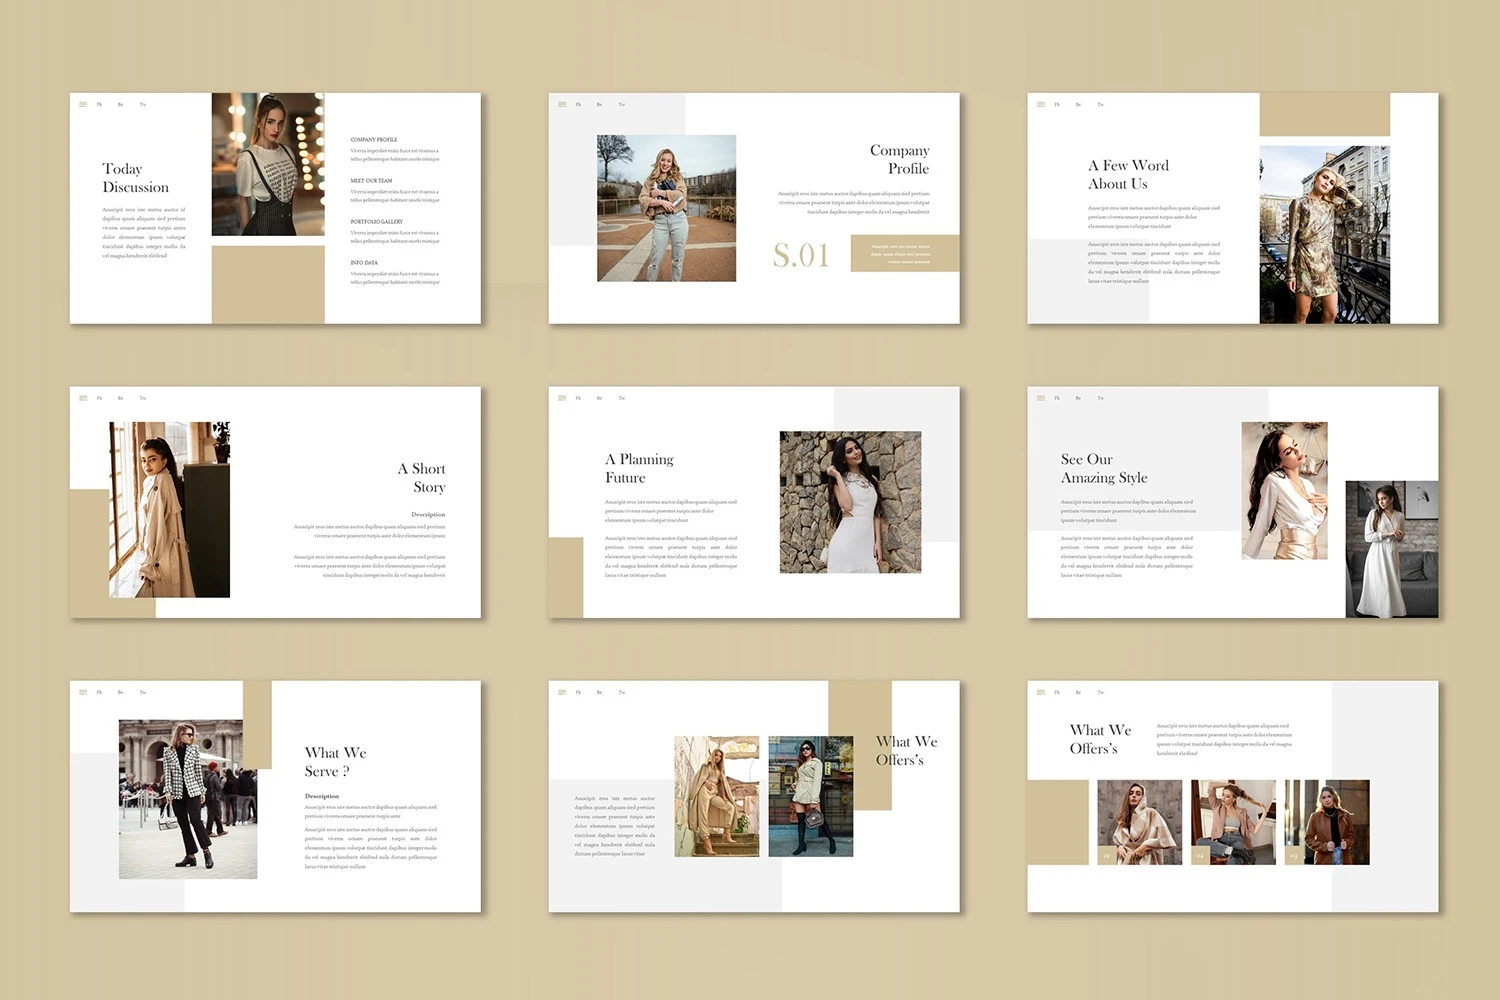Click hamburger icon on See Our Amazing Style slide

pos(1041,398)
